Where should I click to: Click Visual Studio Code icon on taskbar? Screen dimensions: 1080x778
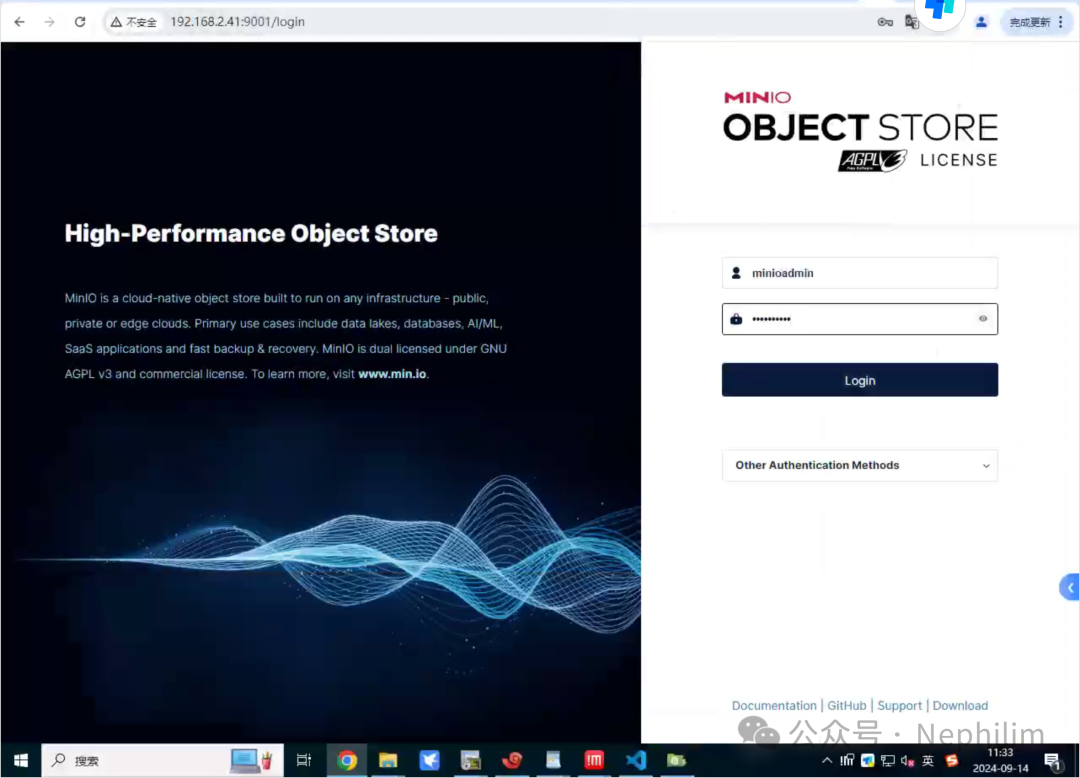point(635,761)
